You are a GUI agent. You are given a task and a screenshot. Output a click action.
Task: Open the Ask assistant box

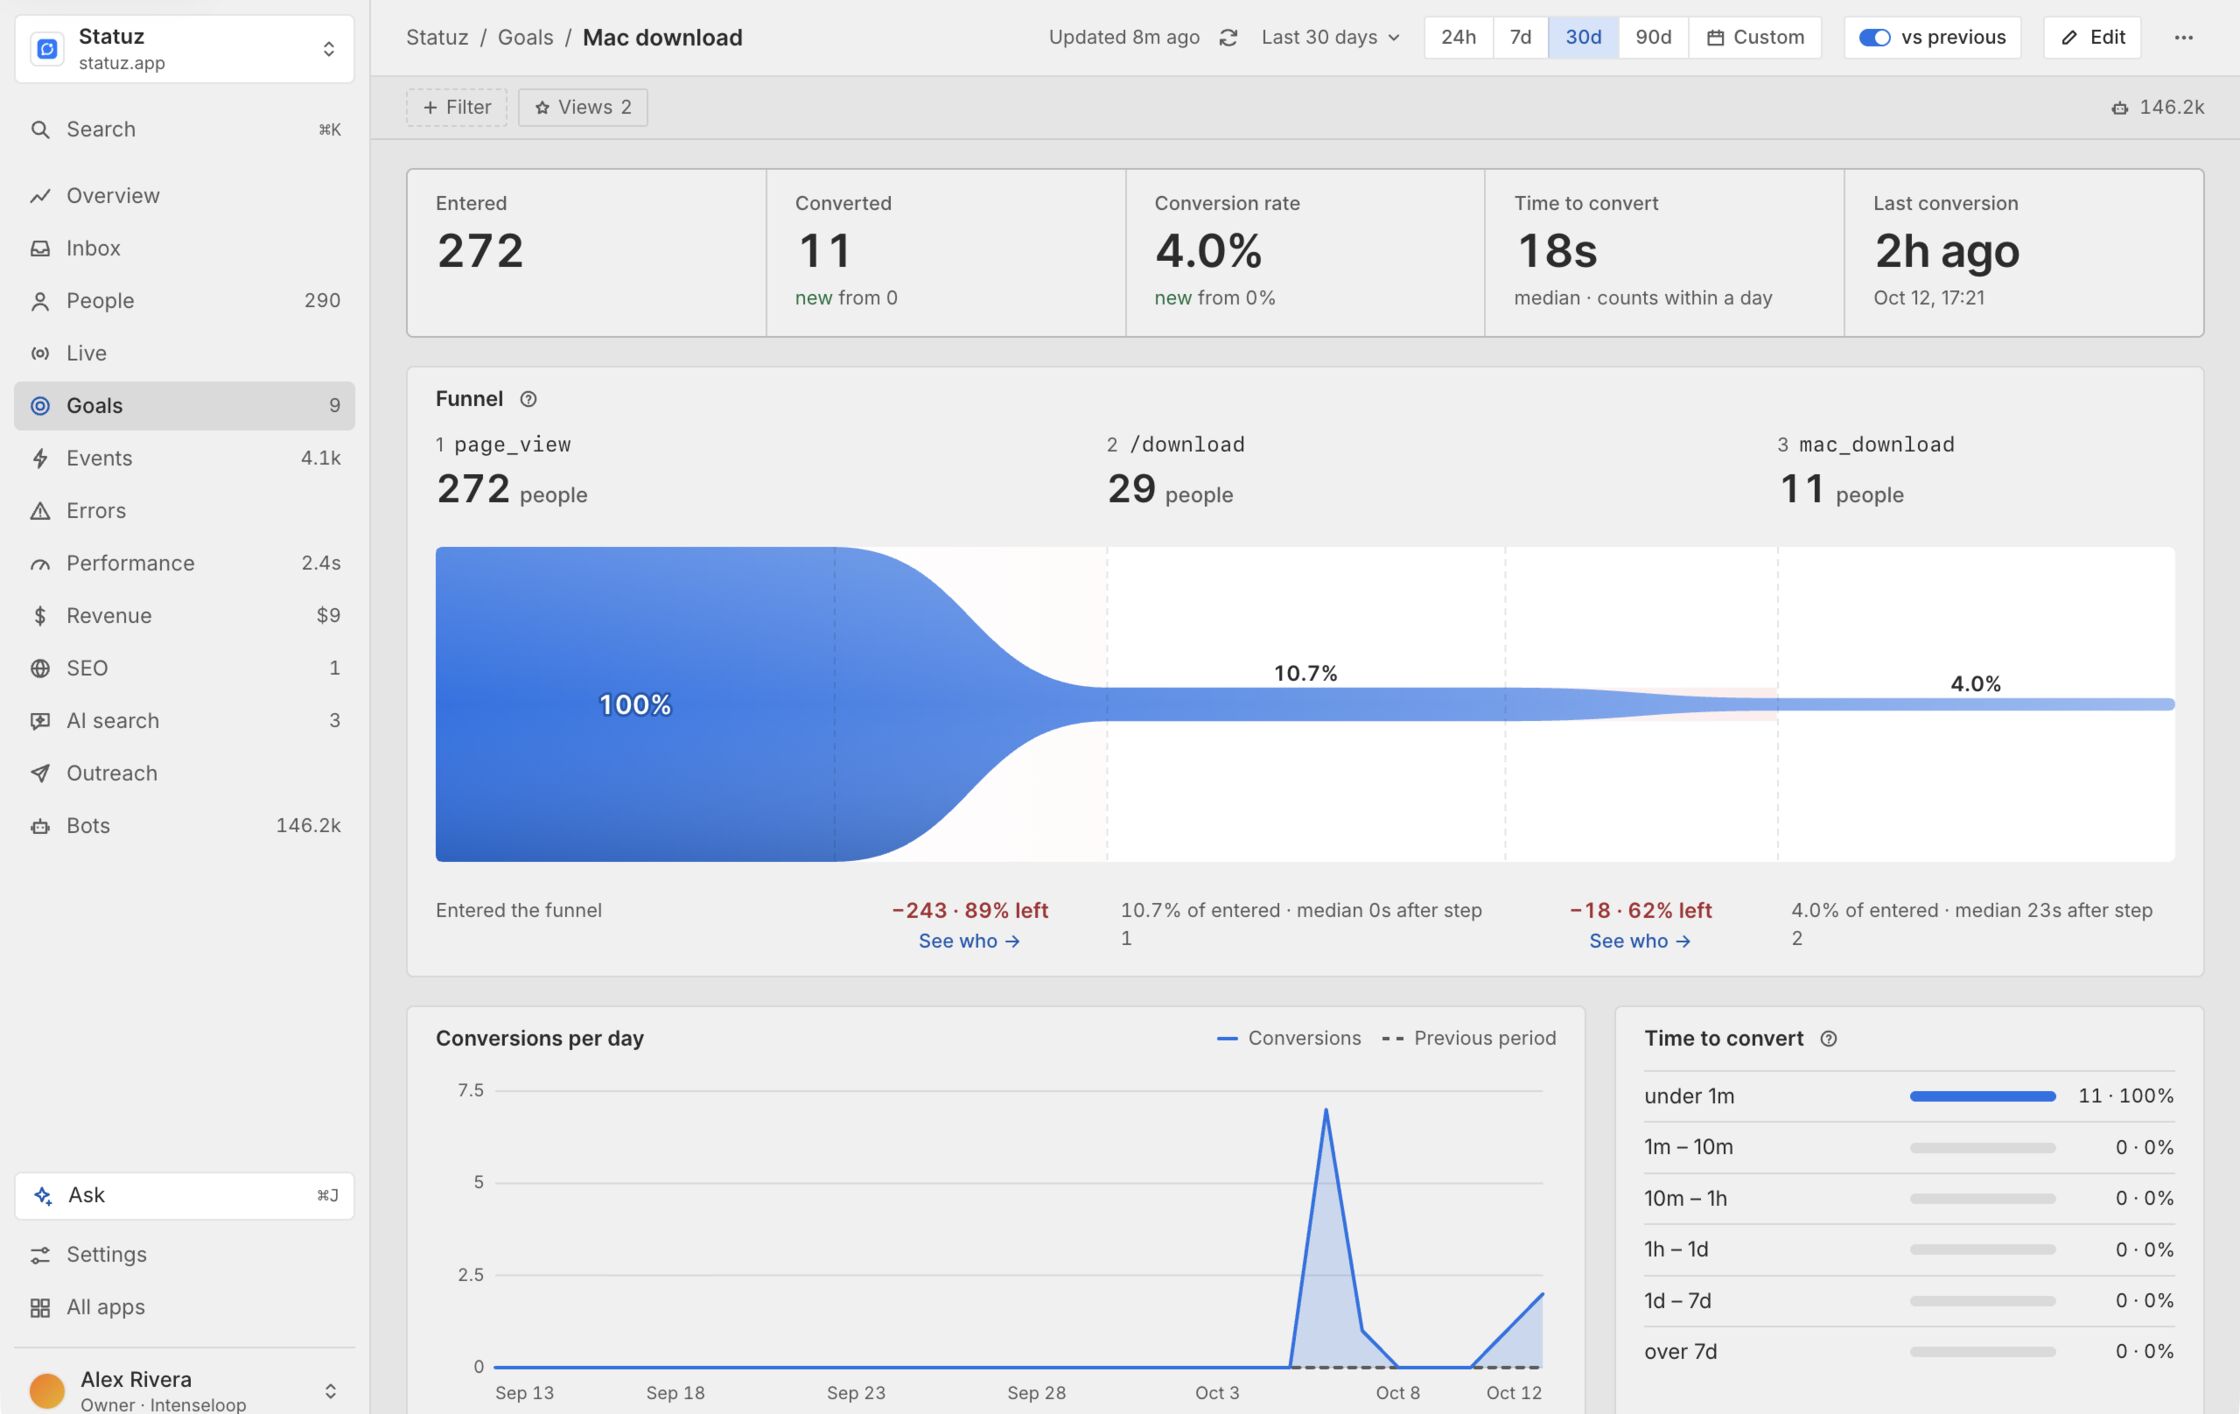(184, 1196)
